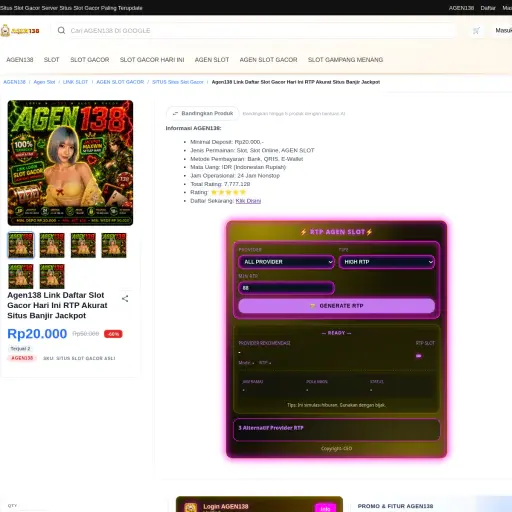Open the AGEN SLOT GACOR menu item
Image resolution: width=512 pixels, height=512 pixels.
[268, 60]
